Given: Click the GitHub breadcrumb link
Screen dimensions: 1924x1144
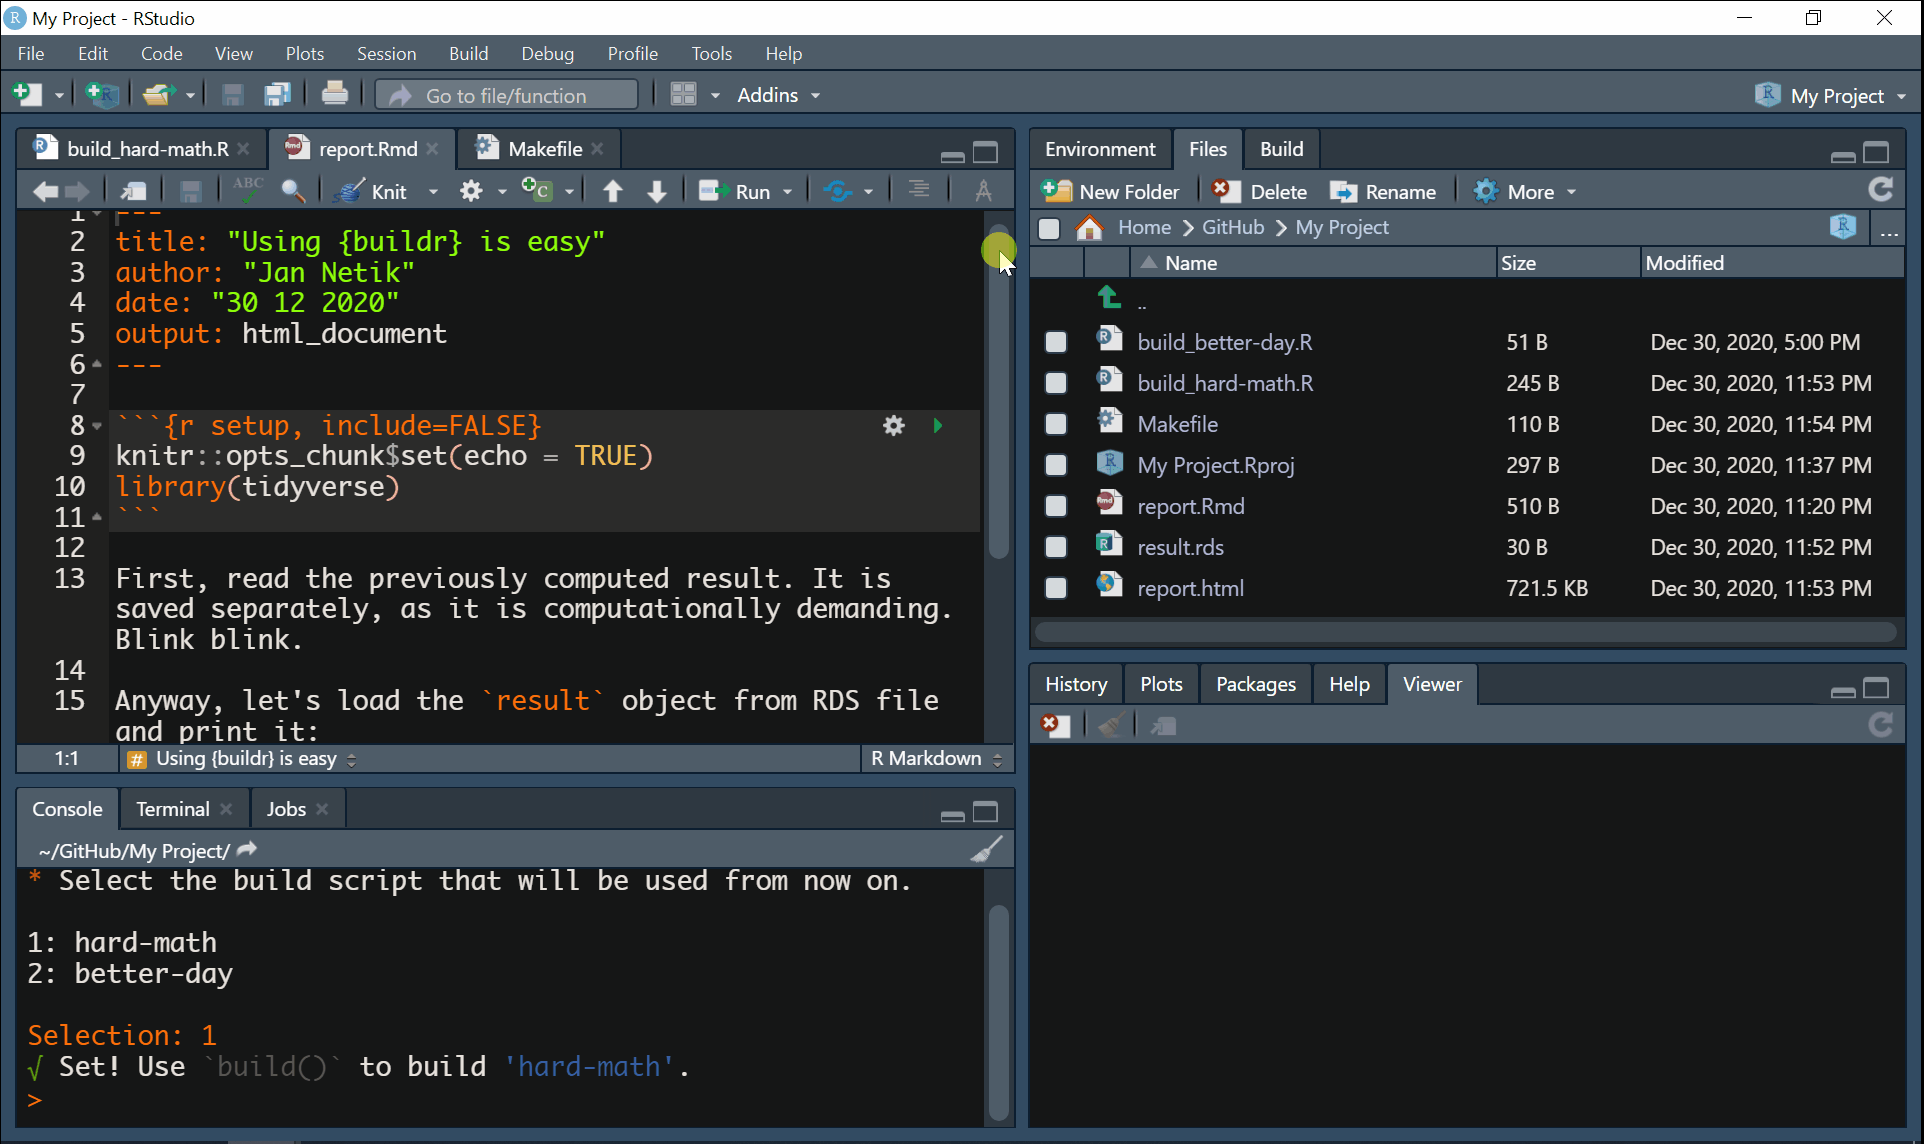Looking at the screenshot, I should 1233,228.
